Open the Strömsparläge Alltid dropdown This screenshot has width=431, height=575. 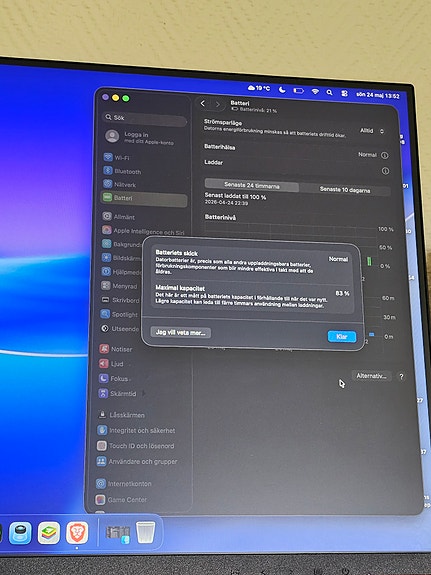click(x=372, y=131)
